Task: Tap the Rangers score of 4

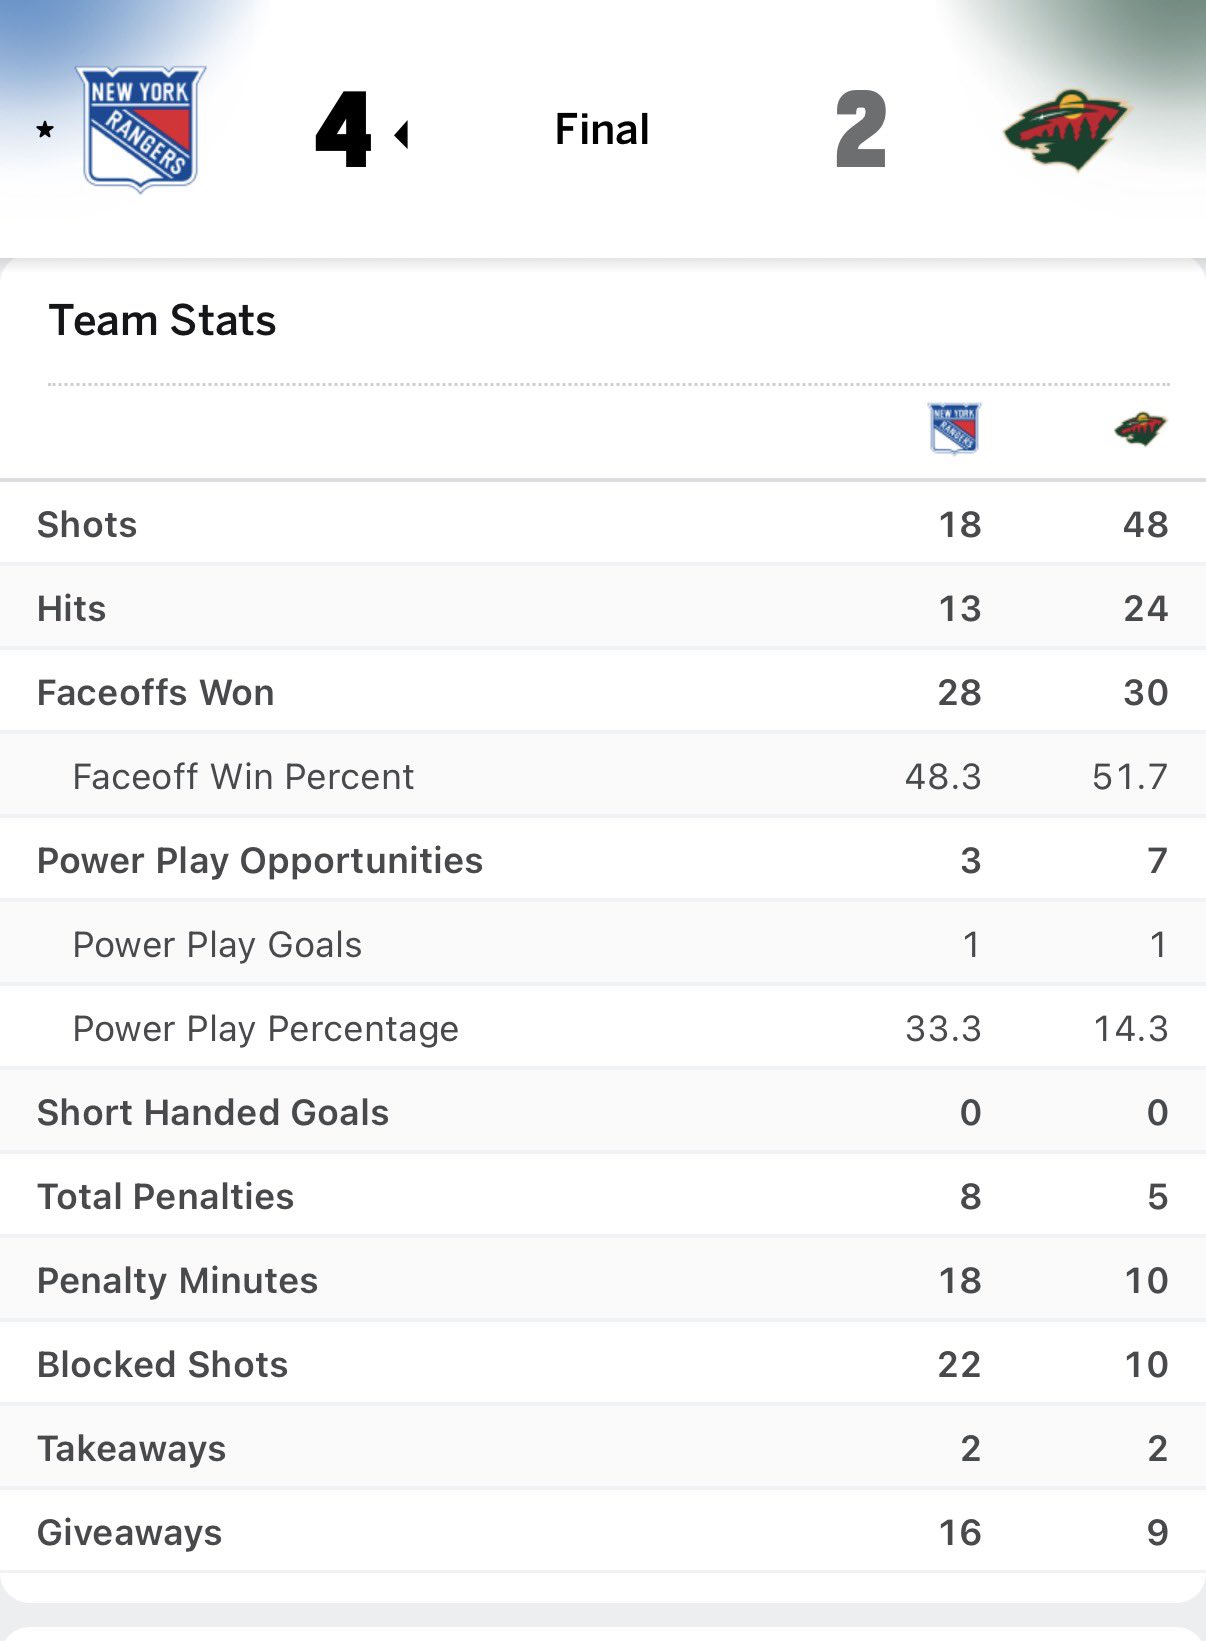Action: pyautogui.click(x=343, y=130)
